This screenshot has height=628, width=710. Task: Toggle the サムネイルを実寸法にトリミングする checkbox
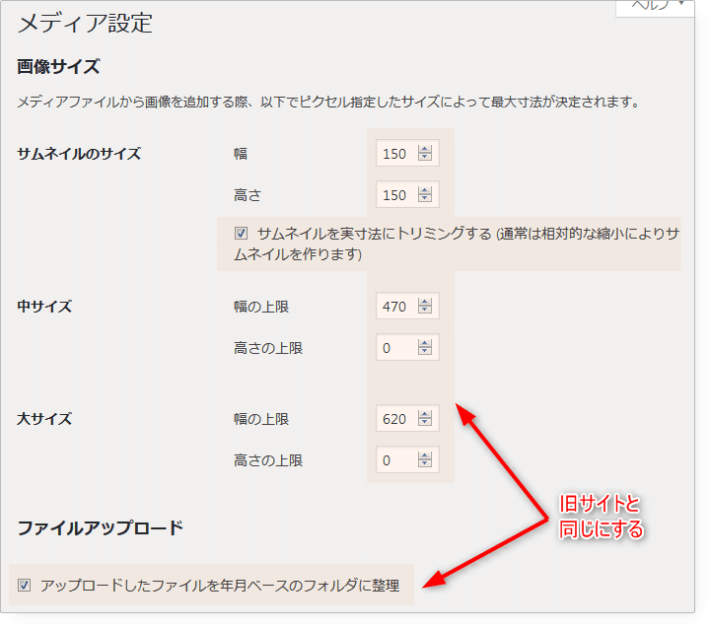click(x=241, y=233)
